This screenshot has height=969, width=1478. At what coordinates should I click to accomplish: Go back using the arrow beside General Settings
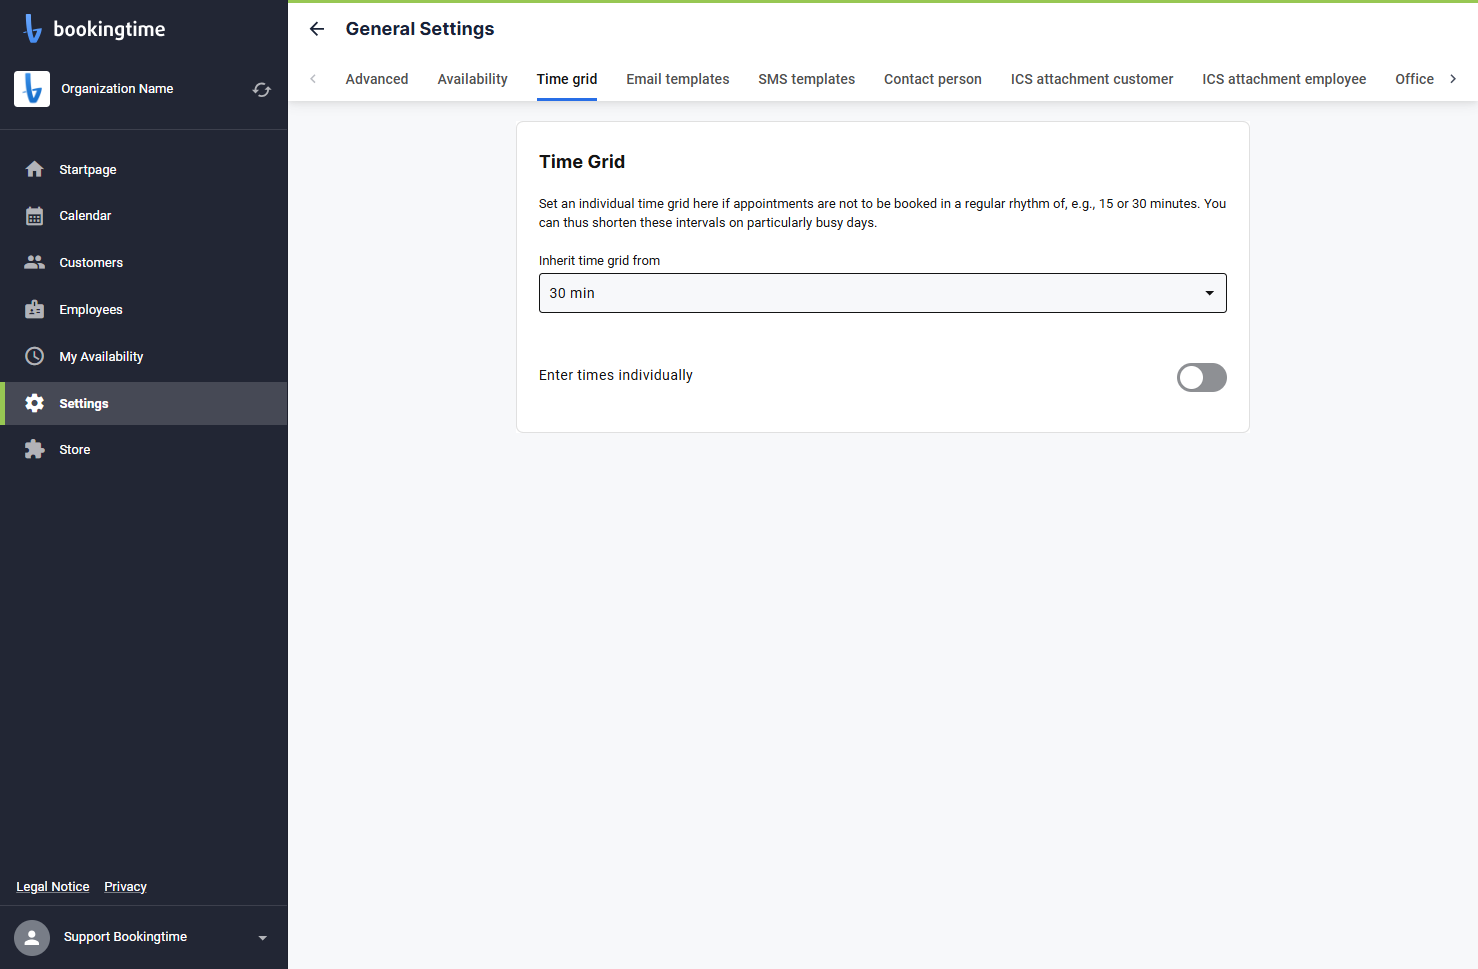click(317, 29)
